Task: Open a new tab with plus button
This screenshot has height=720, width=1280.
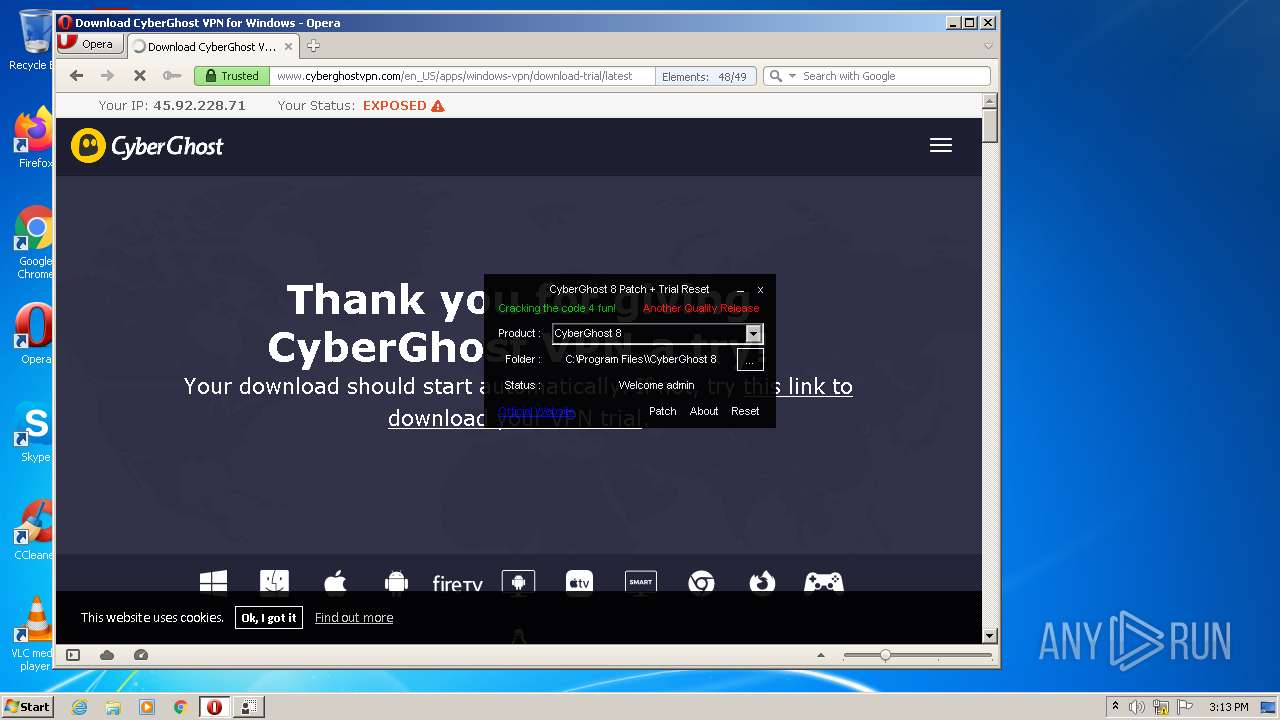Action: pos(313,46)
